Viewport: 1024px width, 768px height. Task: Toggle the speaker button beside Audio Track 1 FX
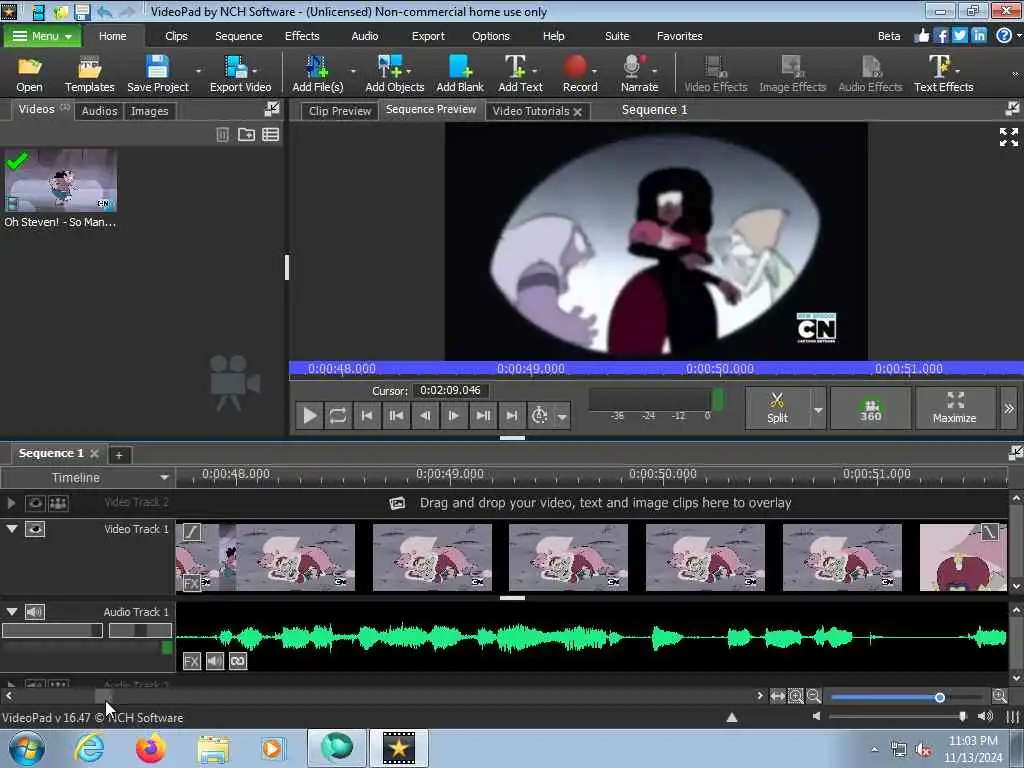[x=215, y=661]
